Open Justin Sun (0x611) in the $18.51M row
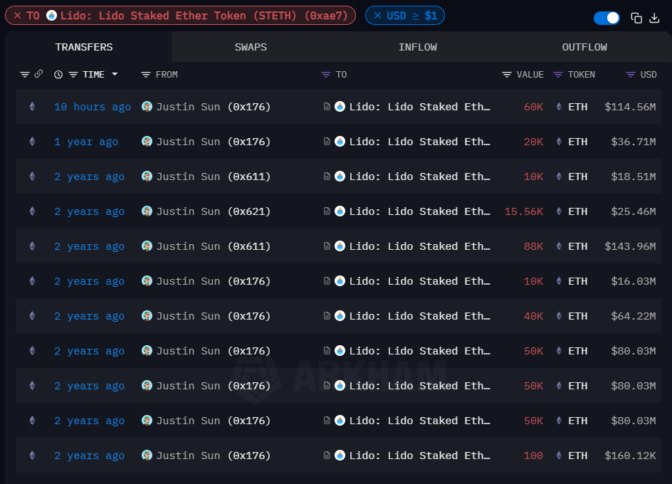The width and height of the screenshot is (672, 484). pos(213,177)
